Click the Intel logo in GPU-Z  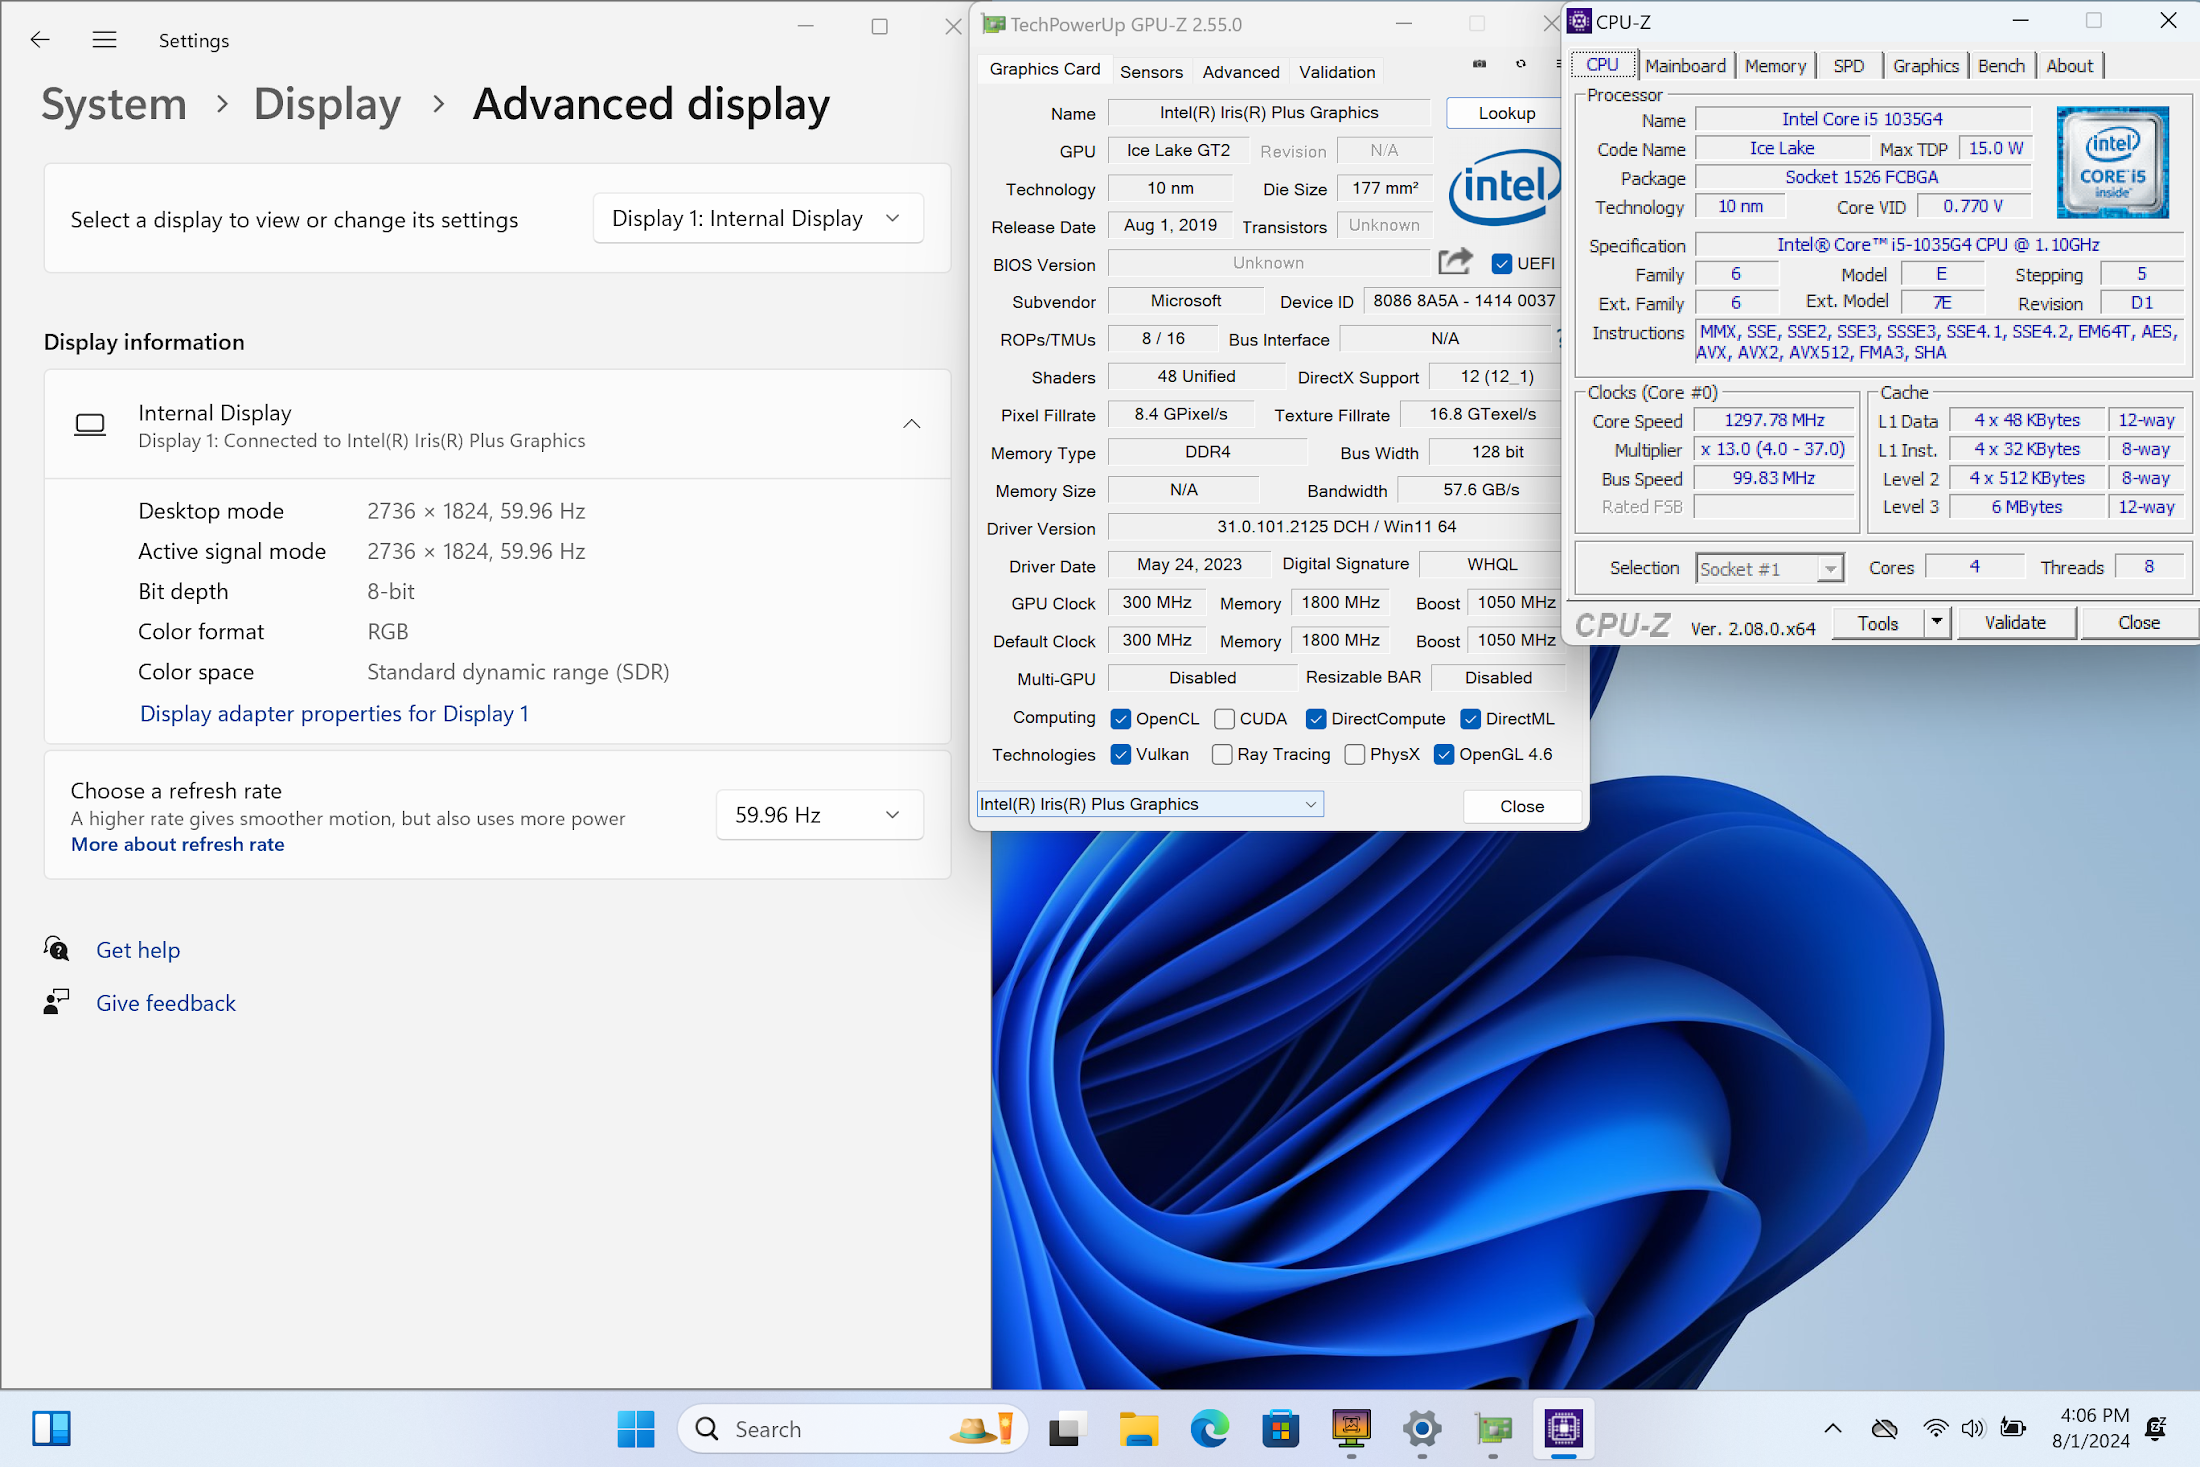point(1503,186)
